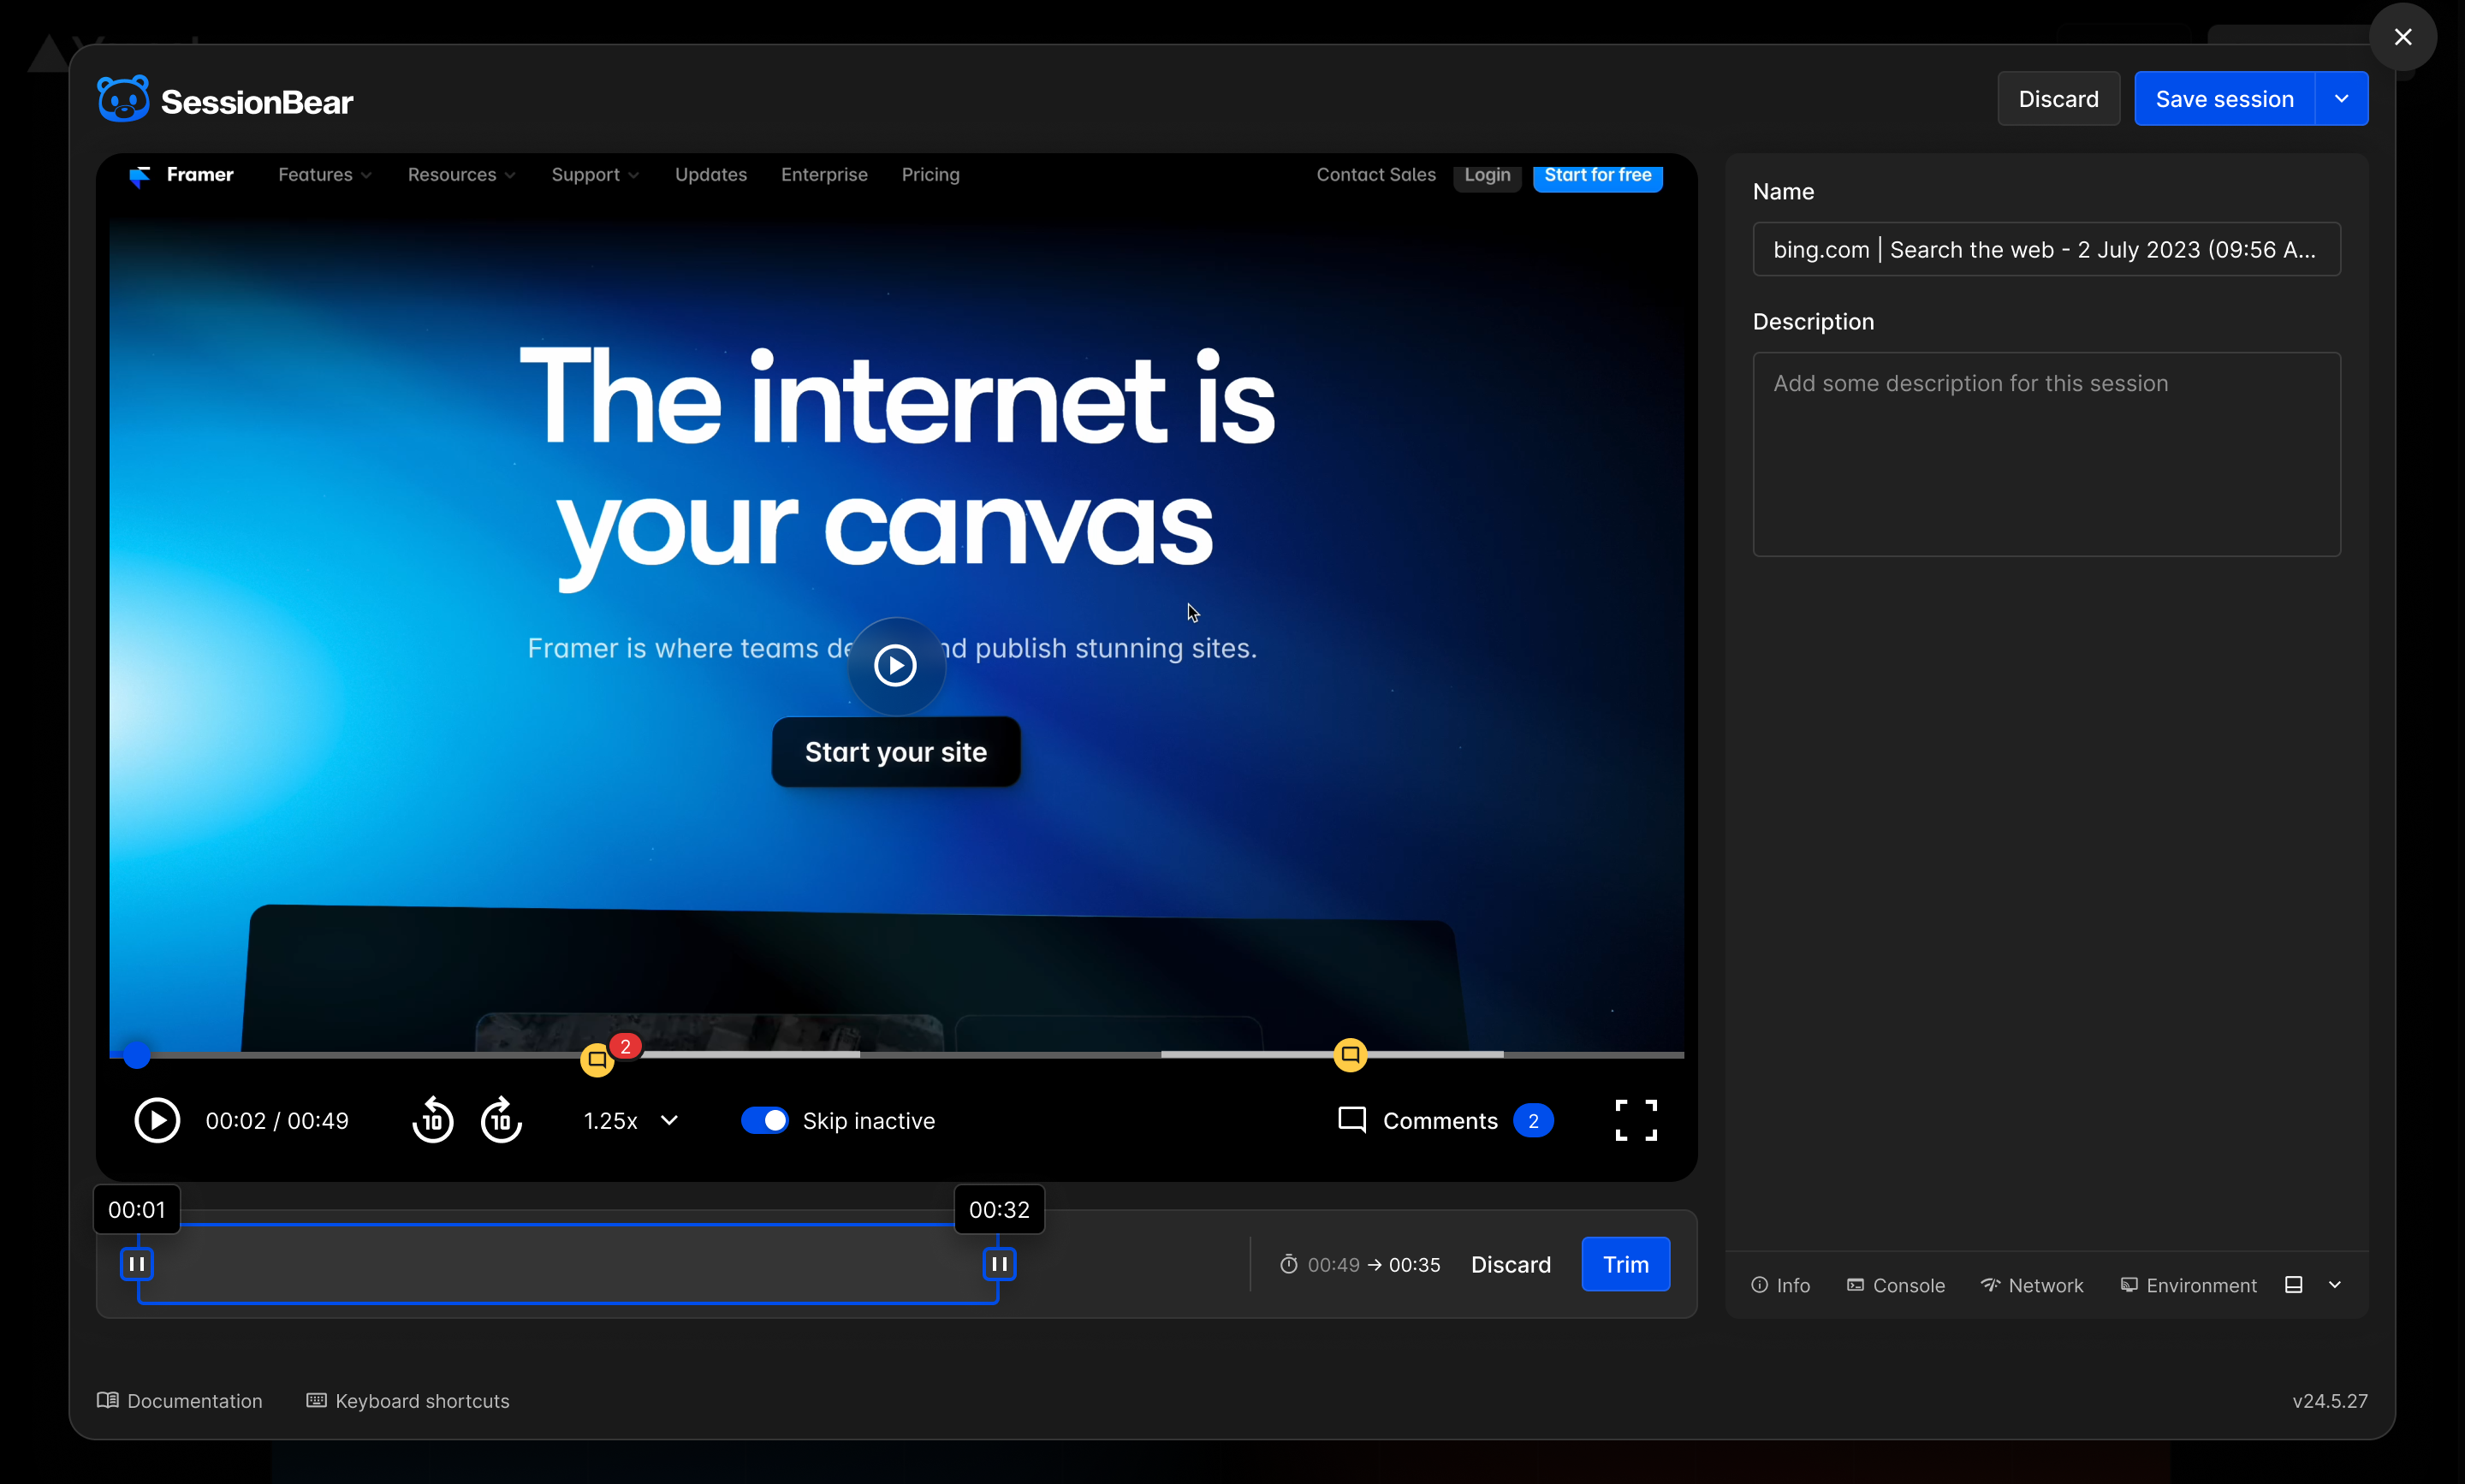This screenshot has height=1484, width=2465.
Task: Discard the session using the header button
Action: tap(2059, 98)
